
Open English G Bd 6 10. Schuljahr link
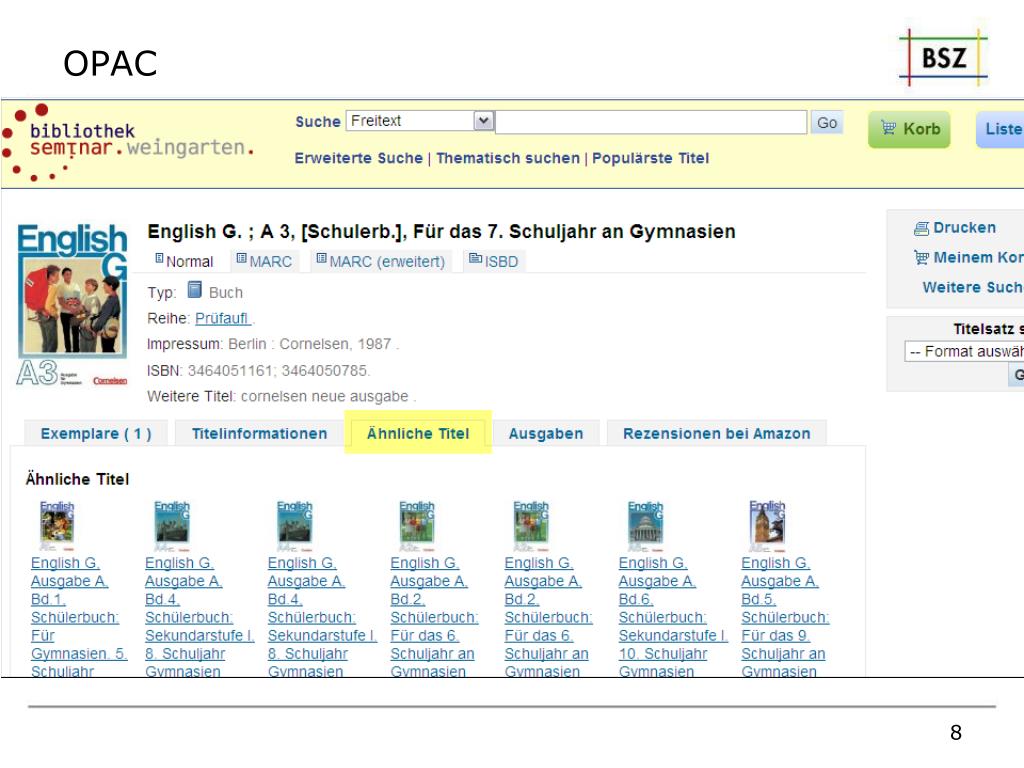673,616
